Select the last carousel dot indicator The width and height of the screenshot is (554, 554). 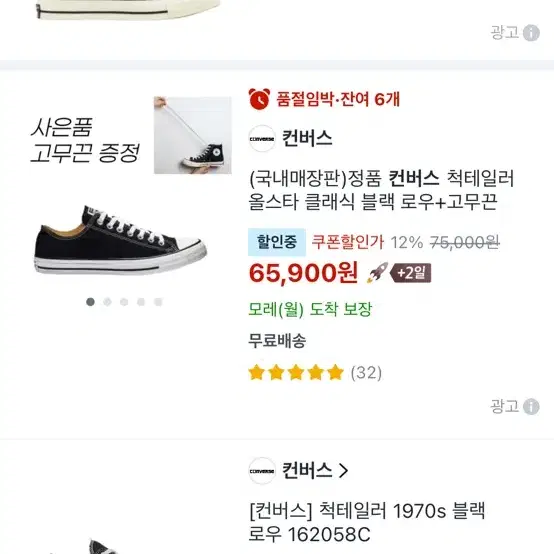point(158,302)
